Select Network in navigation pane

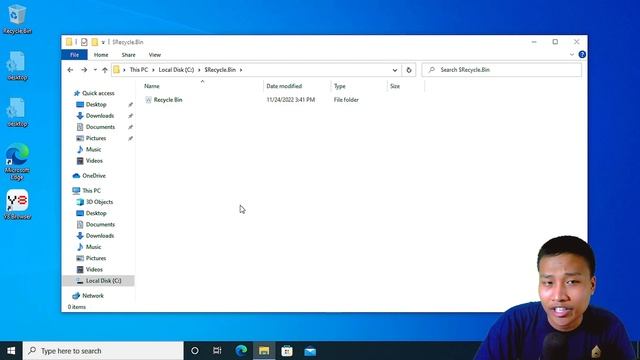[x=93, y=296]
